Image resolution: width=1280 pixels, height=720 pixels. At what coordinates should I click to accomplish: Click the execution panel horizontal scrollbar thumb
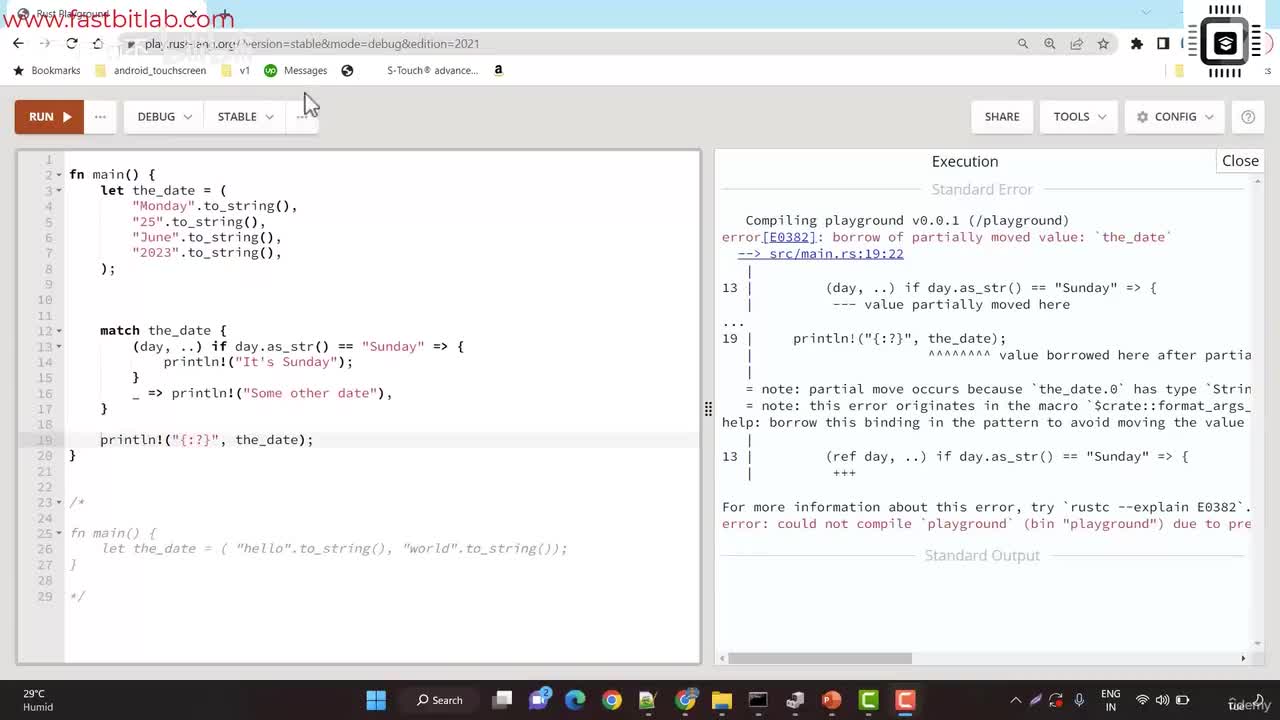[x=820, y=658]
